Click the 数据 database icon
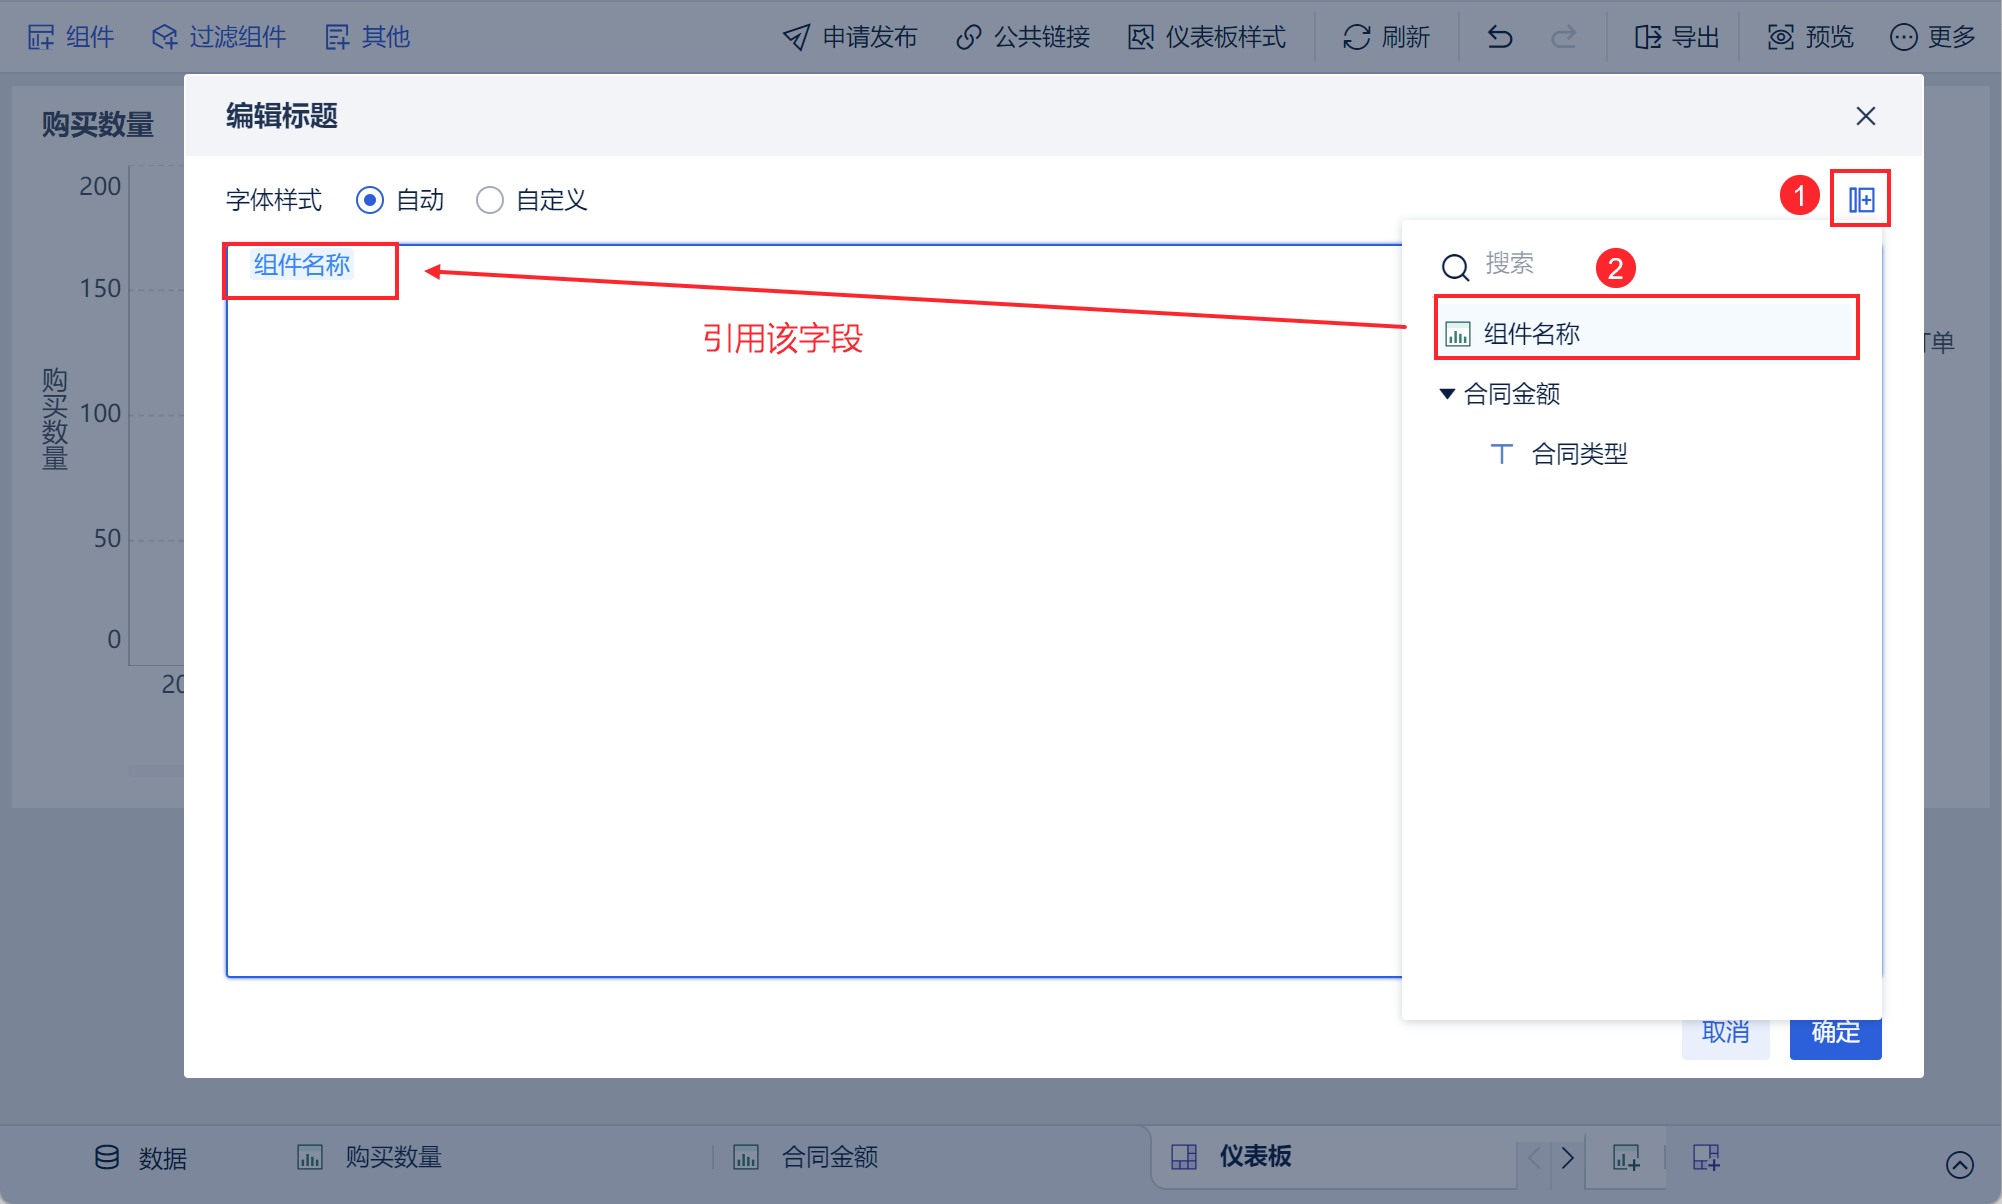 (x=107, y=1157)
